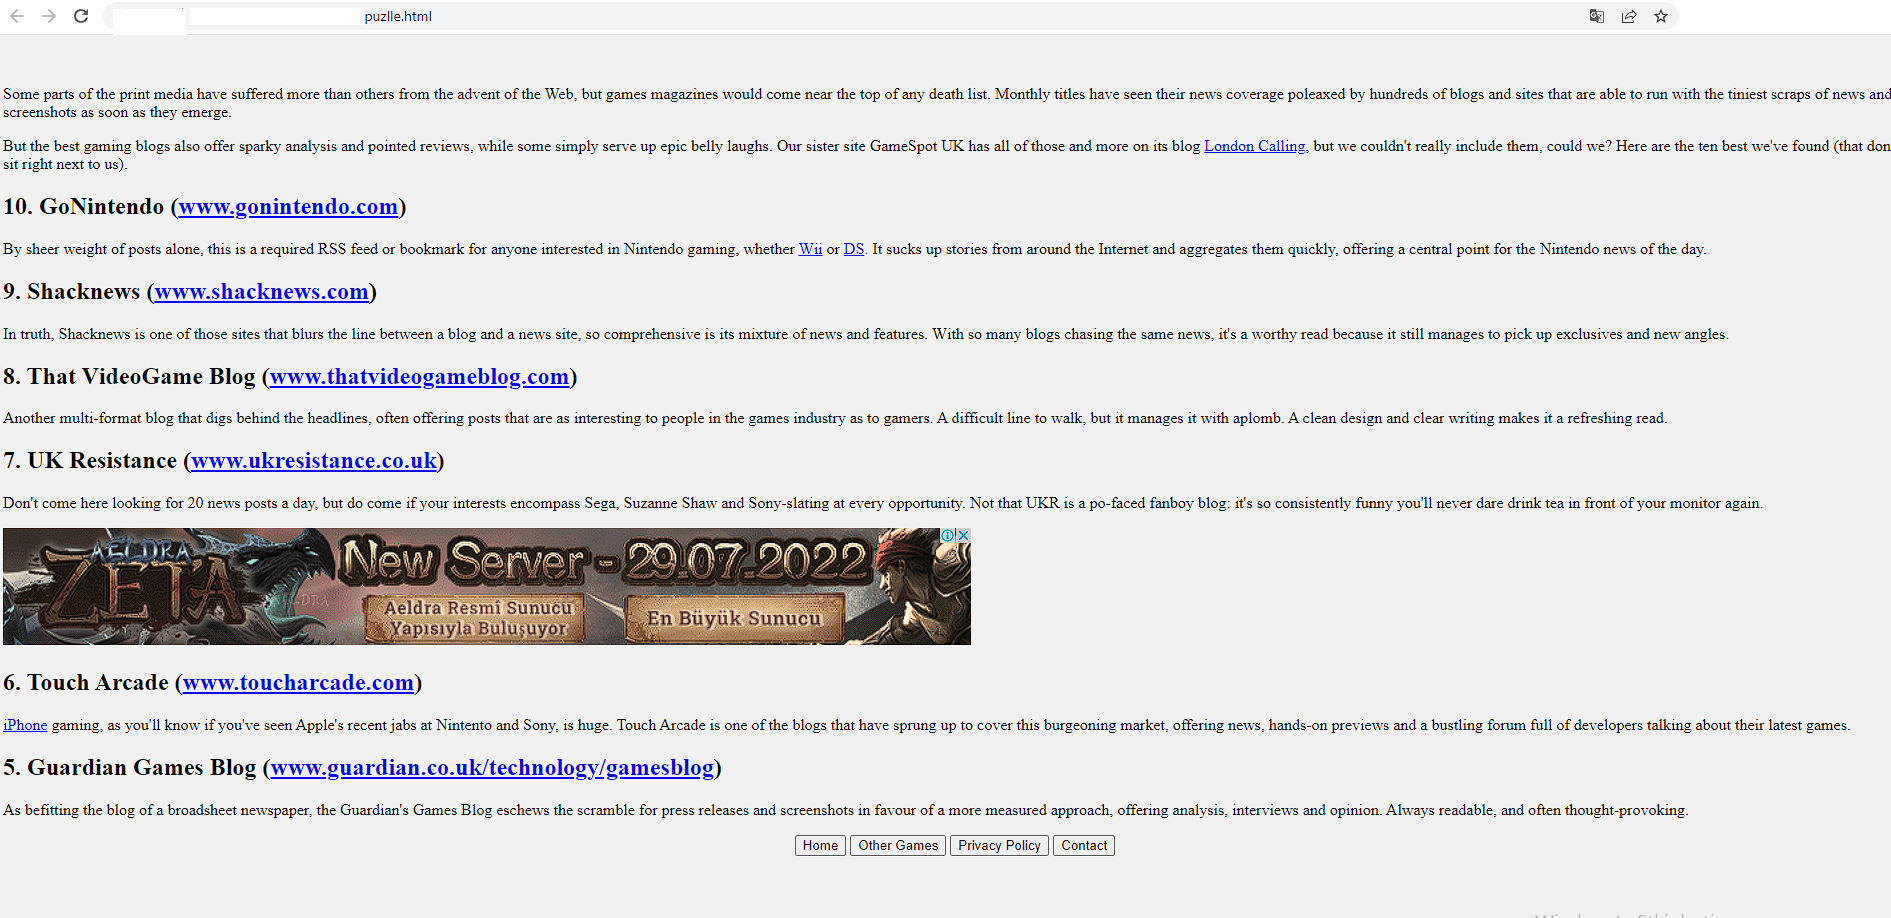Follow the iPhone link

[x=25, y=725]
